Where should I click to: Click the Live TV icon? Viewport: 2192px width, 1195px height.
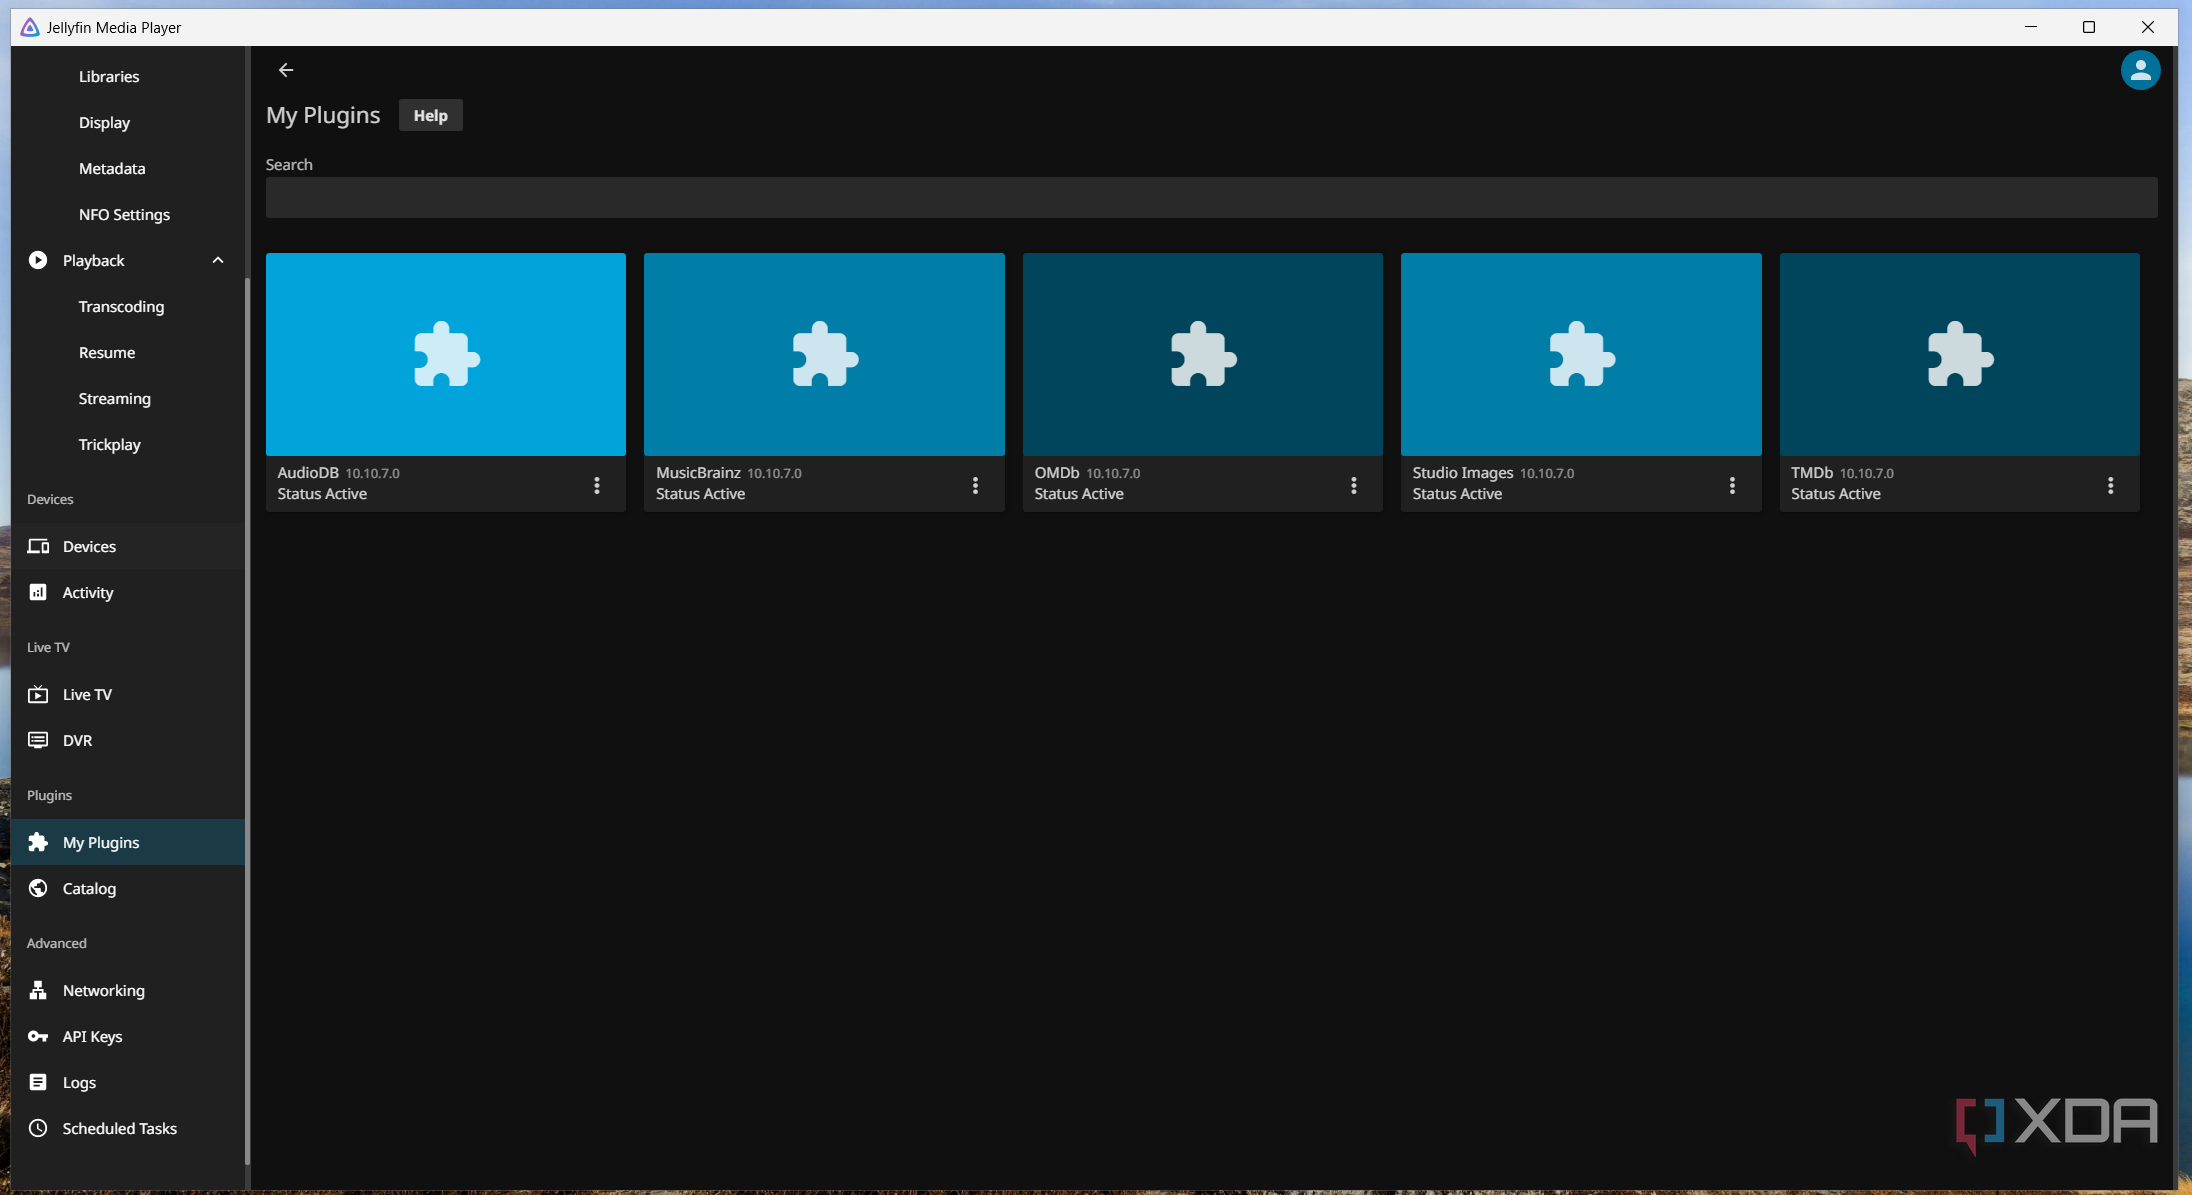click(x=38, y=694)
